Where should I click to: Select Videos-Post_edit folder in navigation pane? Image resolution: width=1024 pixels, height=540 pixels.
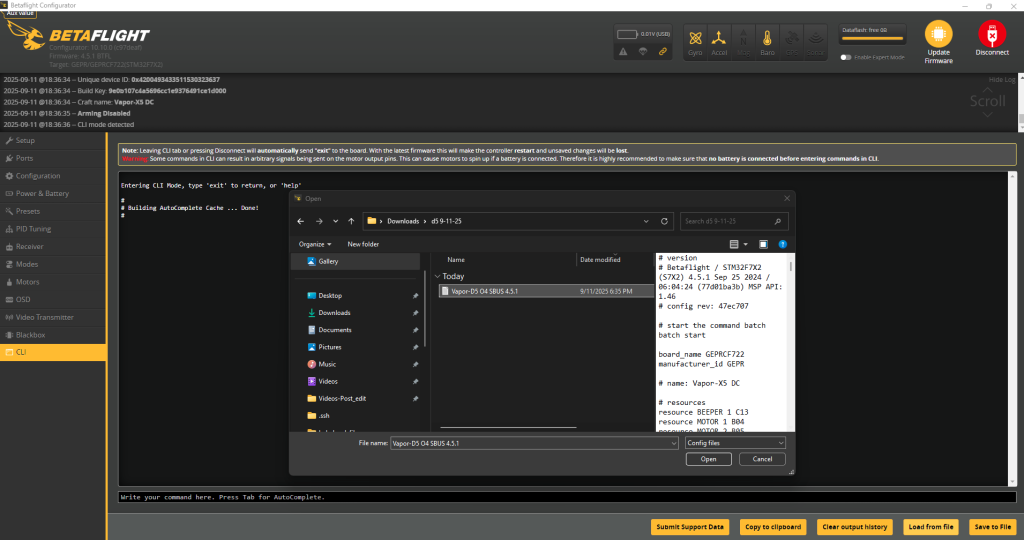coord(342,398)
